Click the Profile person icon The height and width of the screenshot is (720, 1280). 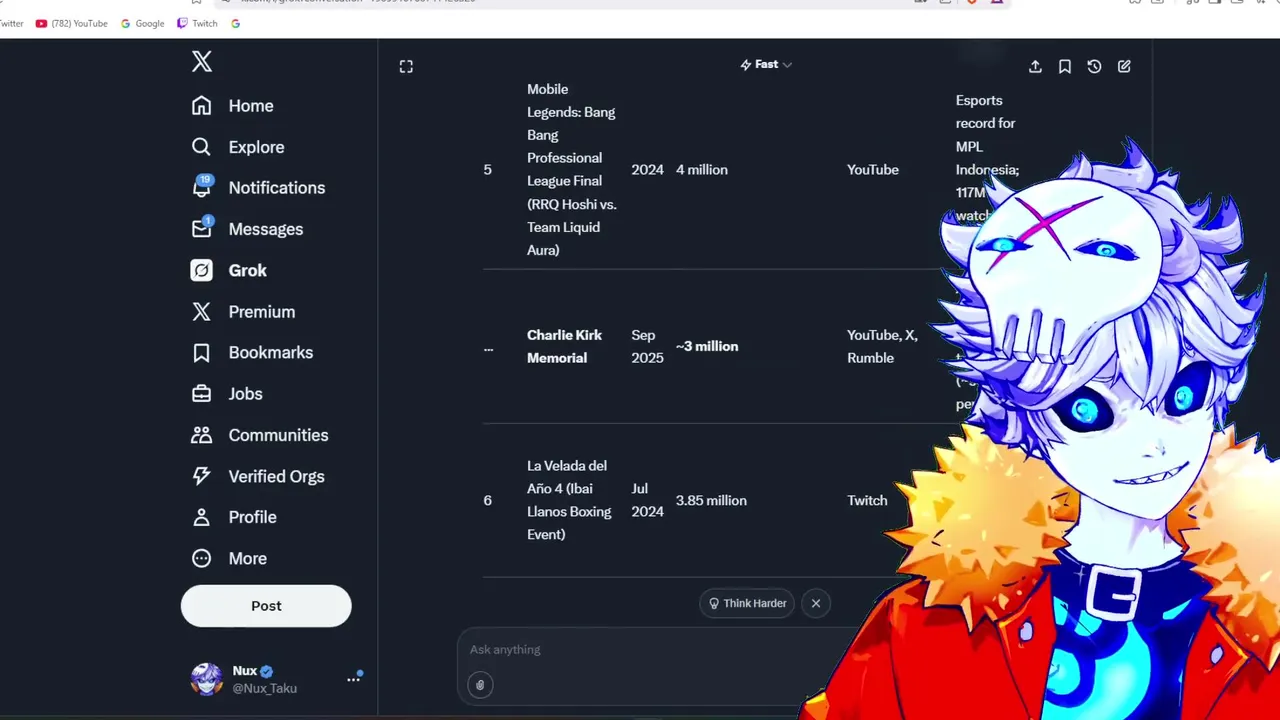(202, 518)
